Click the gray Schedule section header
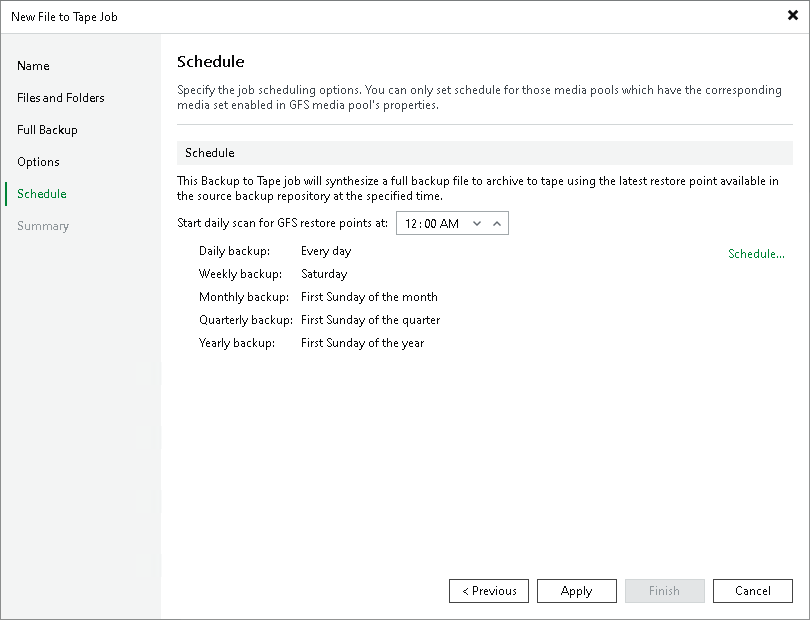810x620 pixels. [485, 153]
